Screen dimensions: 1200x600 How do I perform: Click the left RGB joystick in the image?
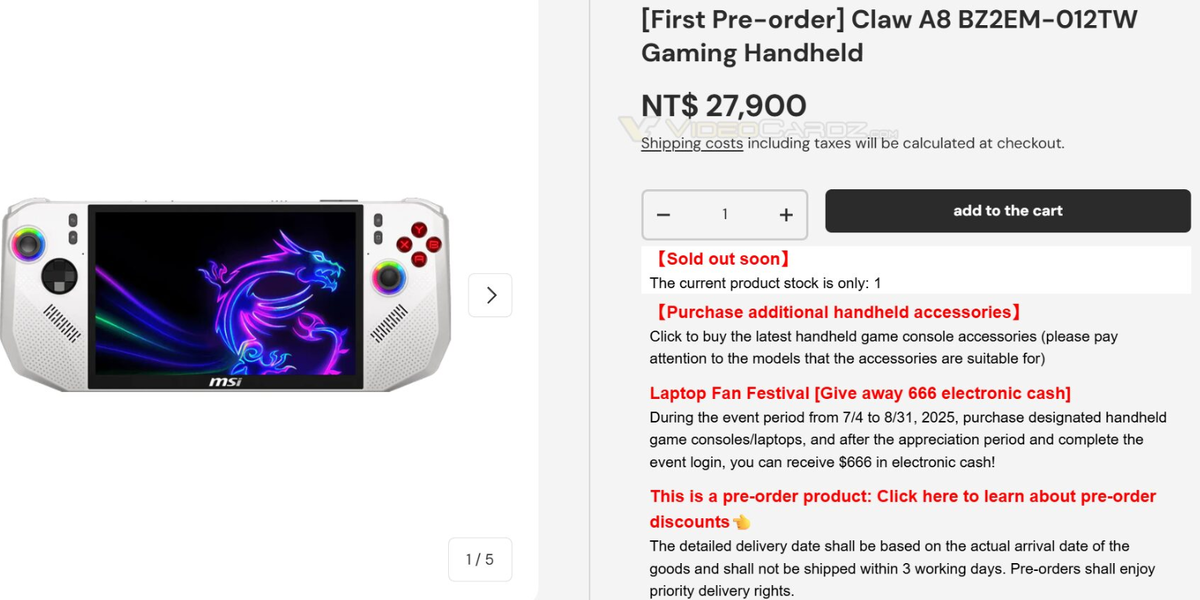click(x=25, y=243)
